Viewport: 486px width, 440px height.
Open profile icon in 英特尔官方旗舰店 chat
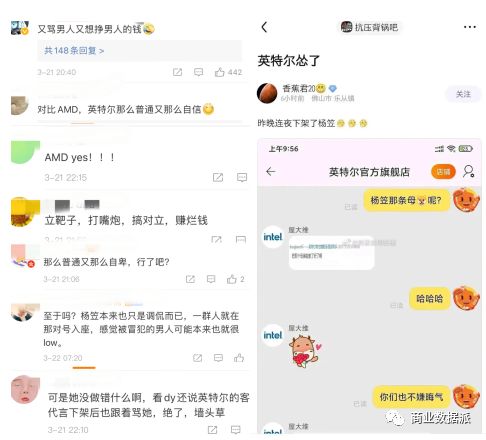[469, 171]
